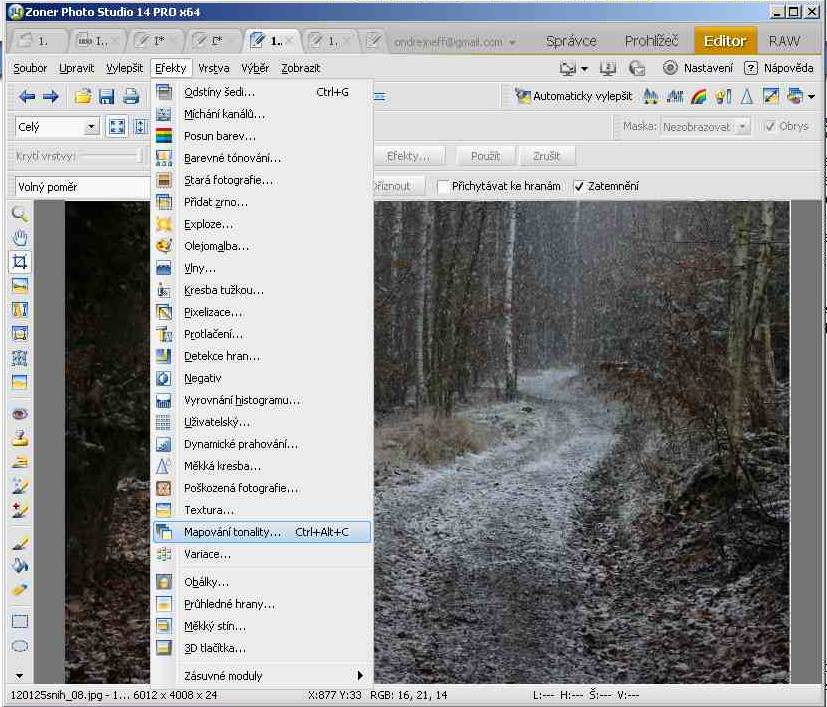The height and width of the screenshot is (707, 827).
Task: Click the Save floppy disk icon
Action: 106,97
